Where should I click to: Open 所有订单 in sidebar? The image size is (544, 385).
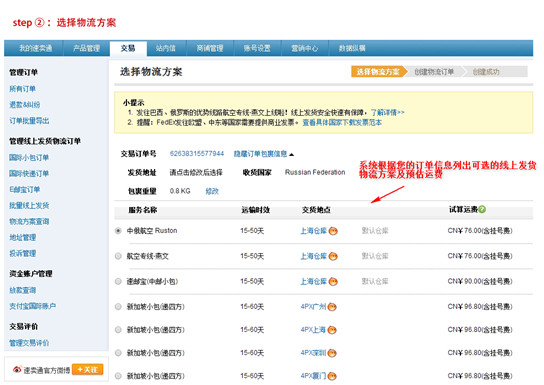(x=23, y=89)
